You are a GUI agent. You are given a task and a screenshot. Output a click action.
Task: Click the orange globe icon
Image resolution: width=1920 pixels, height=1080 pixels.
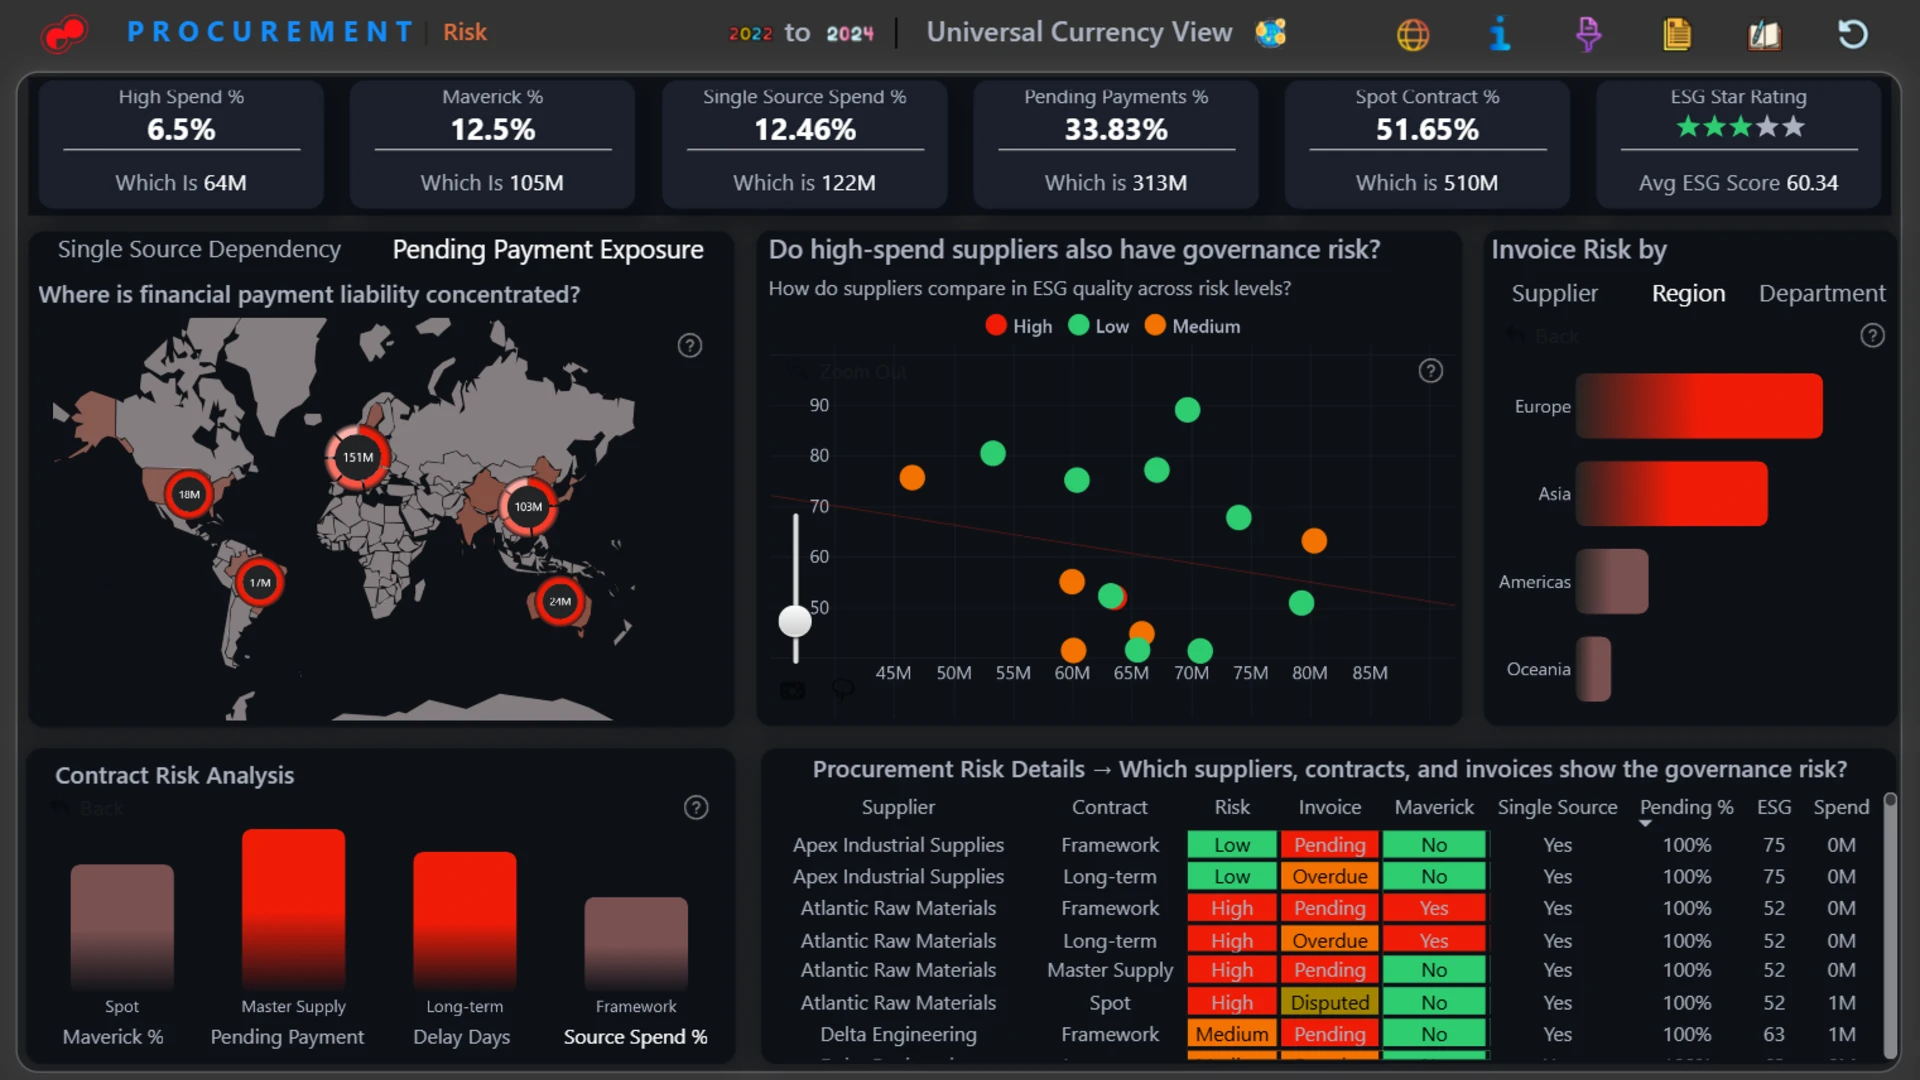pos(1412,34)
